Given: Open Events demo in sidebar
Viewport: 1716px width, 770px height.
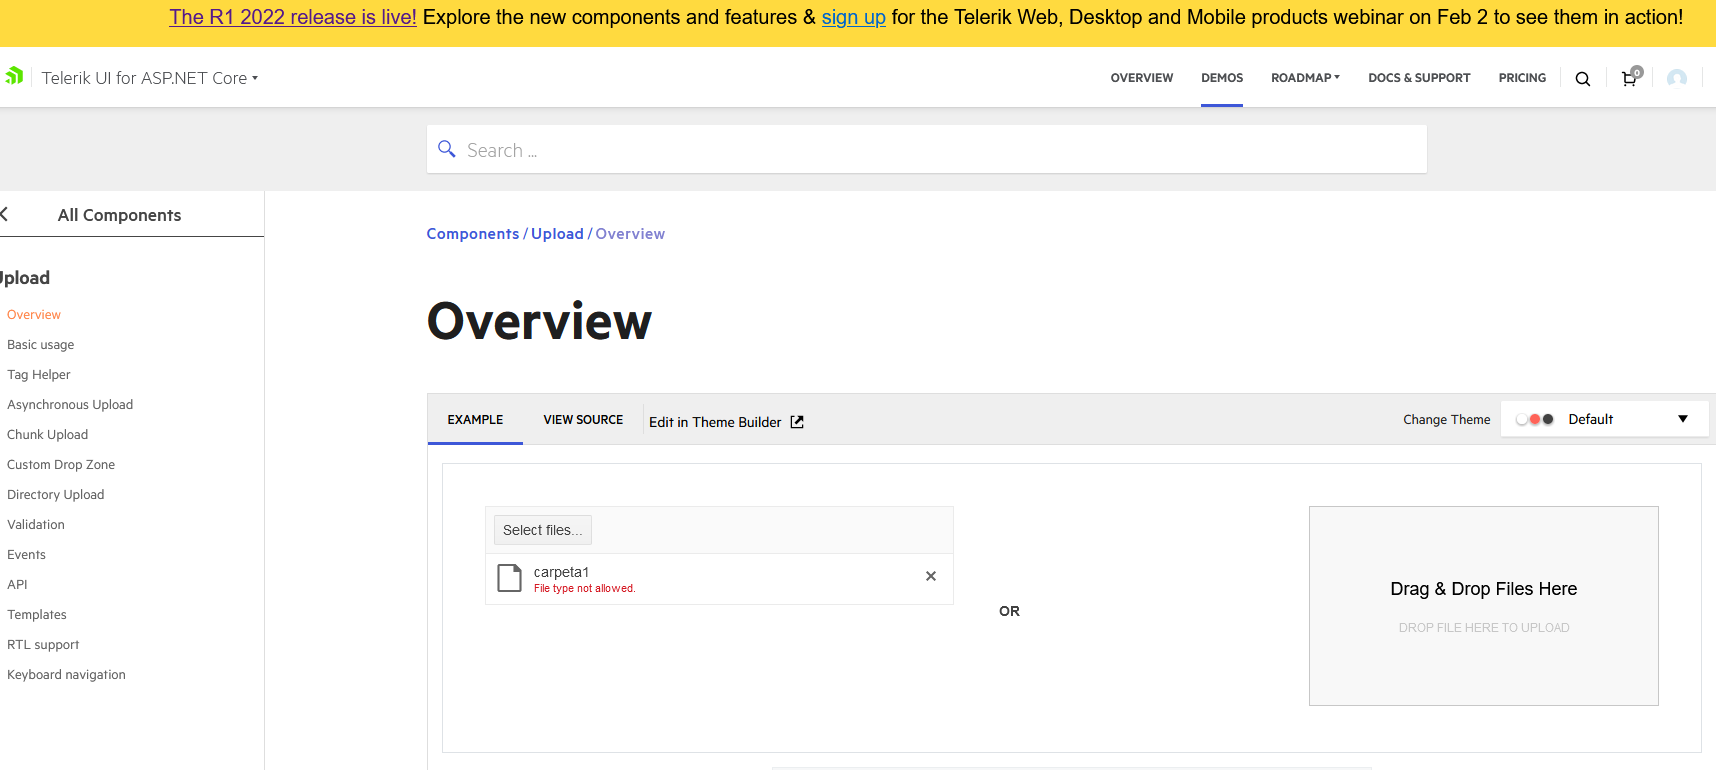Looking at the screenshot, I should point(27,555).
